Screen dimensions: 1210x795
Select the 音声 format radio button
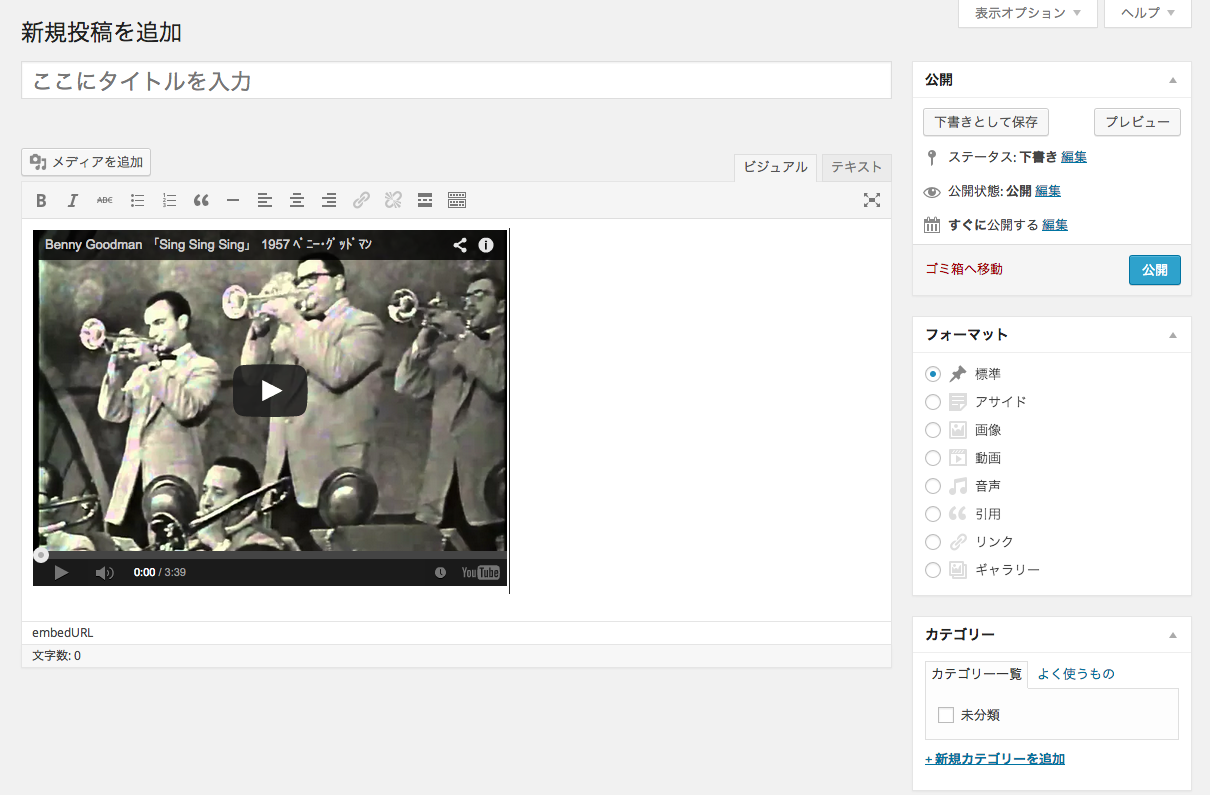(933, 486)
